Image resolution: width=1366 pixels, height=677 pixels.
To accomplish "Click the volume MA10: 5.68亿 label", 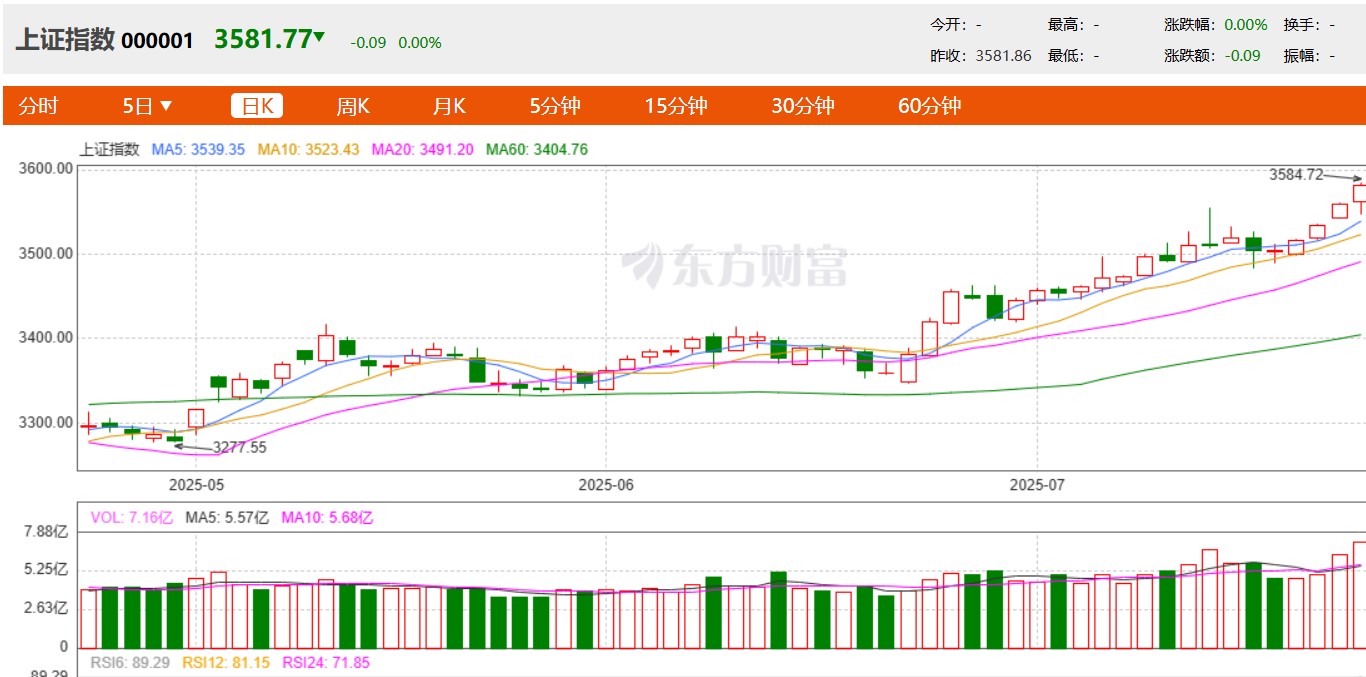I will (327, 518).
